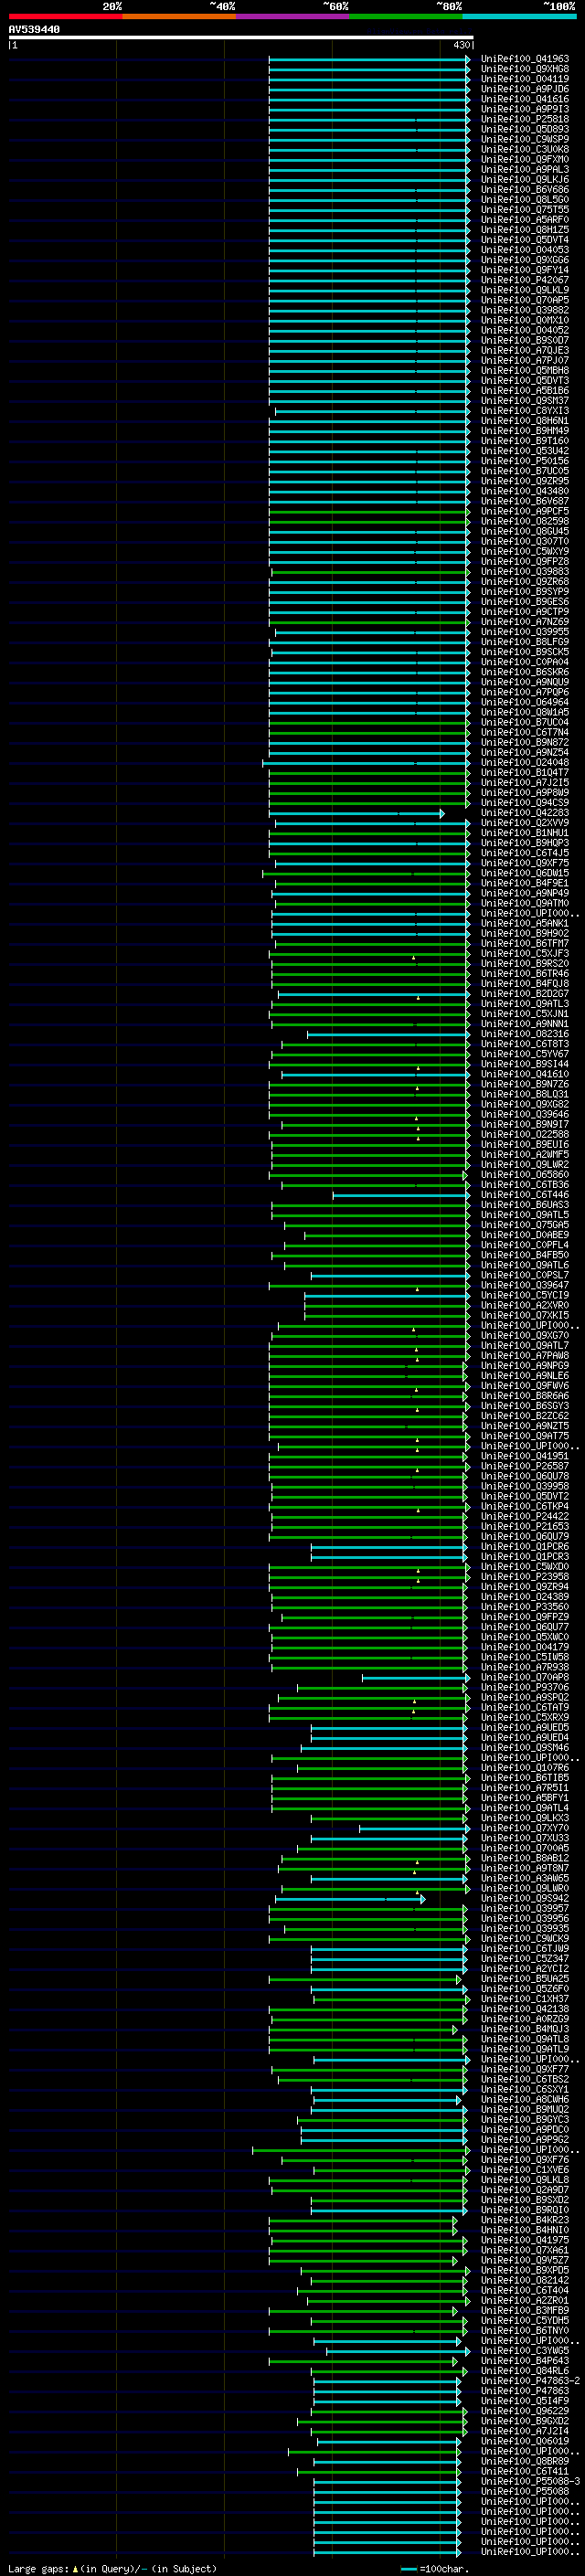Select label UniRef100_C9WSP9
Screen dimensions: 585x2576
pyautogui.click(x=525, y=139)
